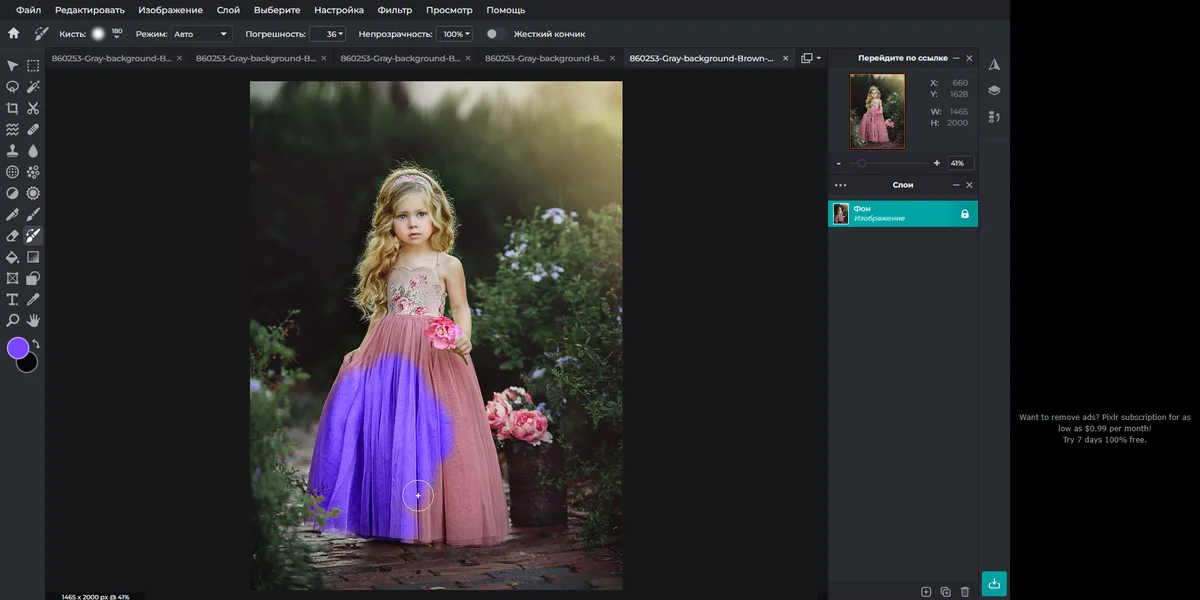
Task: Open the purple foreground color swatch
Action: 18,348
